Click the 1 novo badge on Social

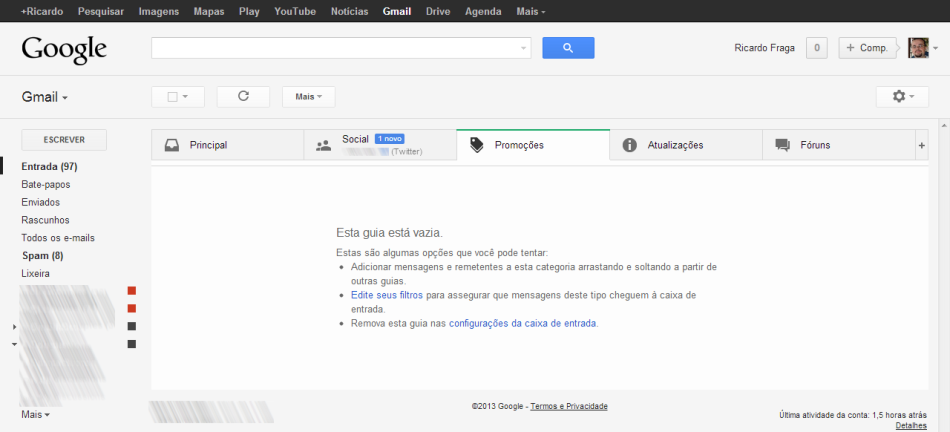pyautogui.click(x=390, y=139)
